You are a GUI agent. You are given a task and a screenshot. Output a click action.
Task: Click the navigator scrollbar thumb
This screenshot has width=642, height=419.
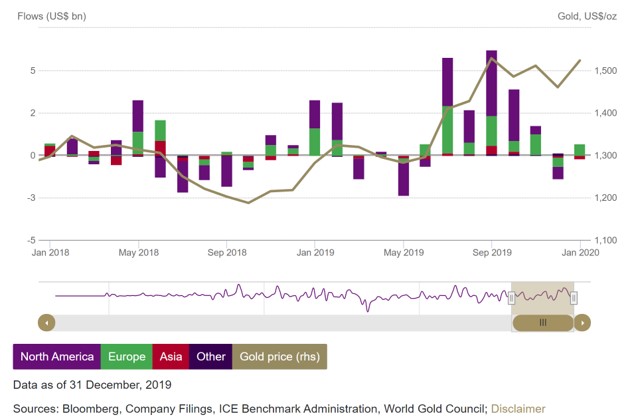(543, 323)
